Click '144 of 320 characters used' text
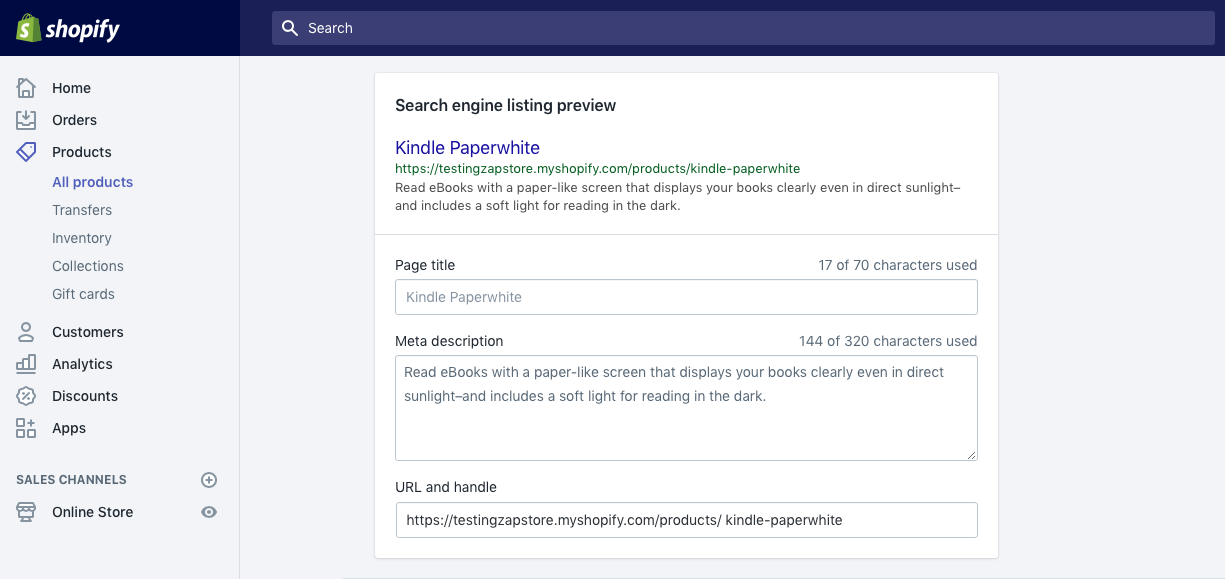This screenshot has width=1225, height=579. point(888,341)
